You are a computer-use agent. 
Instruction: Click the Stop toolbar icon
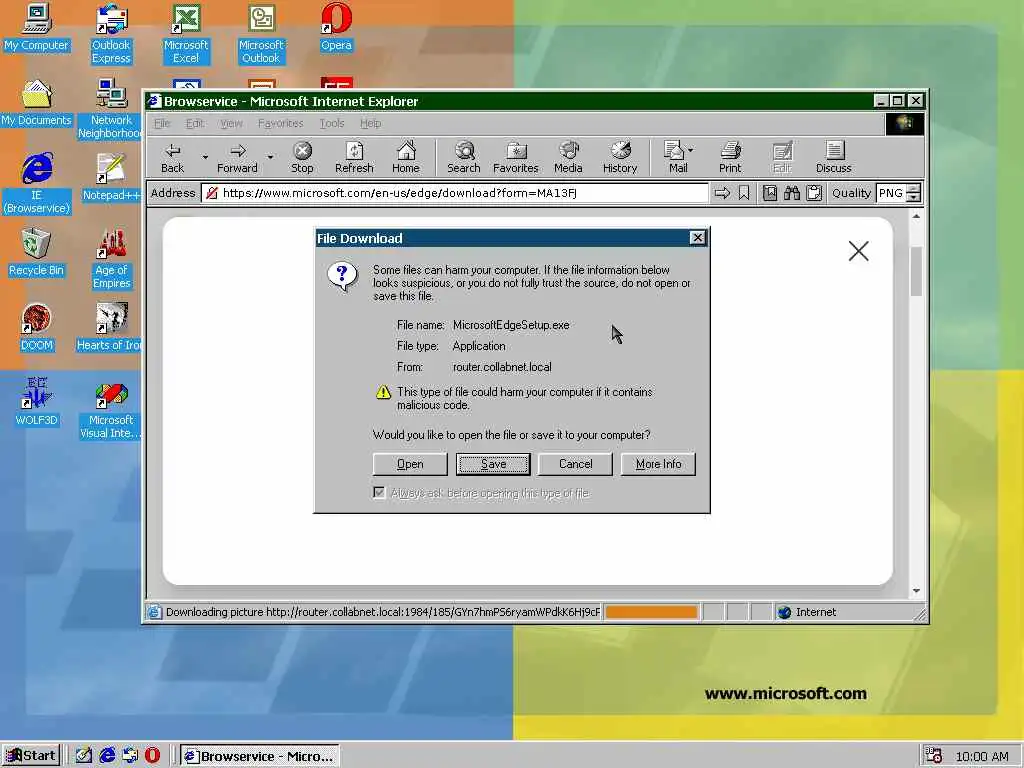coord(302,157)
